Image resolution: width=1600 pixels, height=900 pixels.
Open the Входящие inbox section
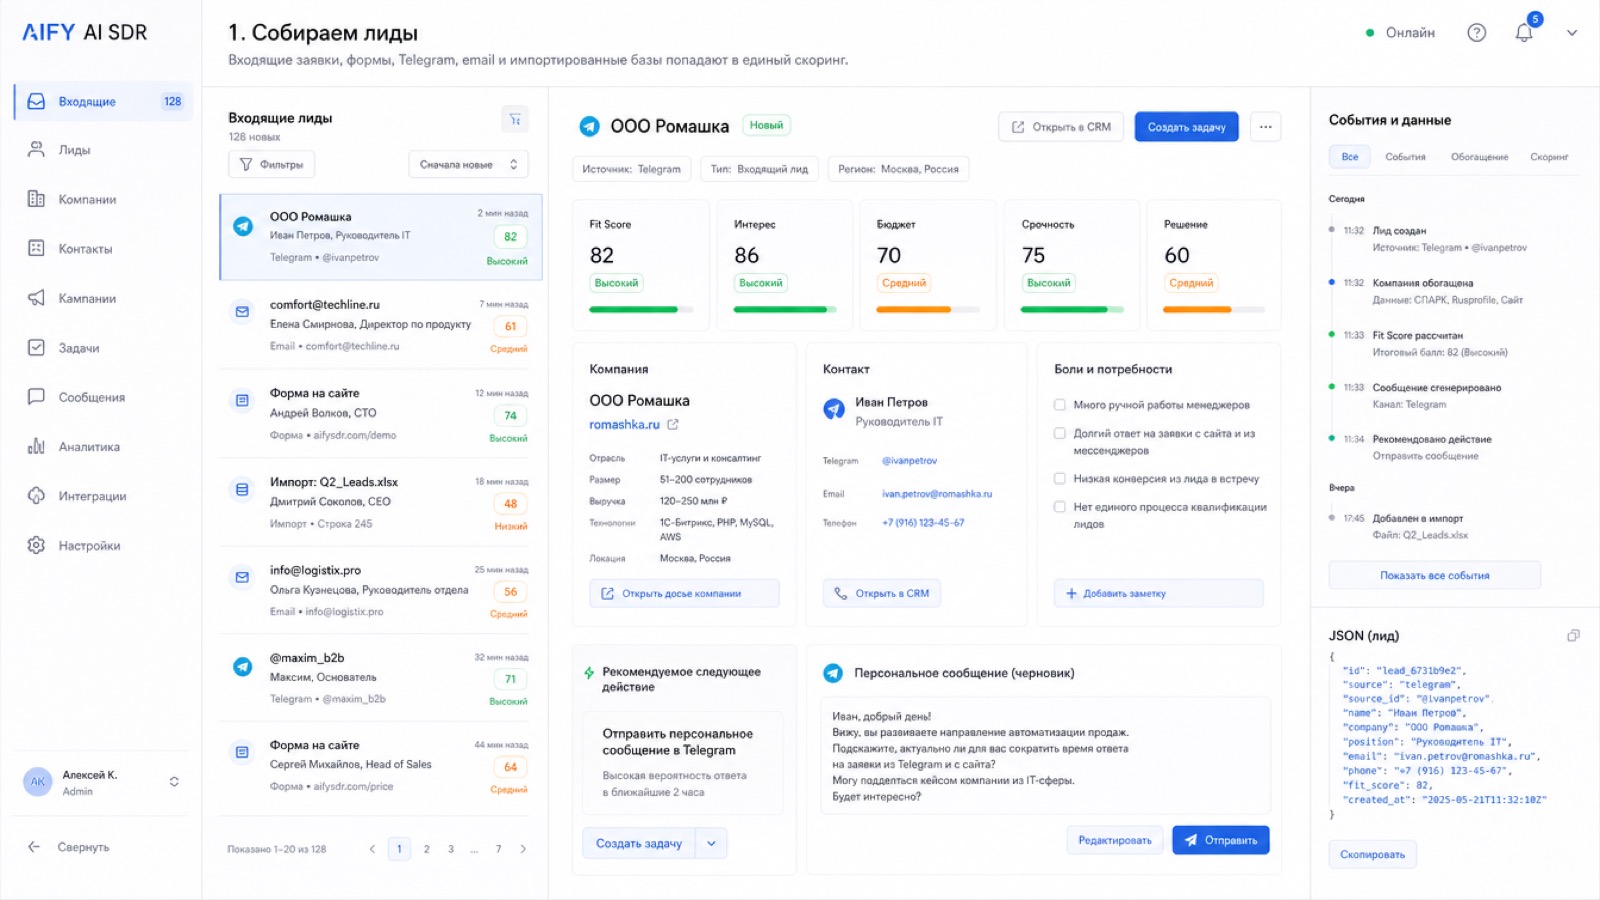[103, 101]
